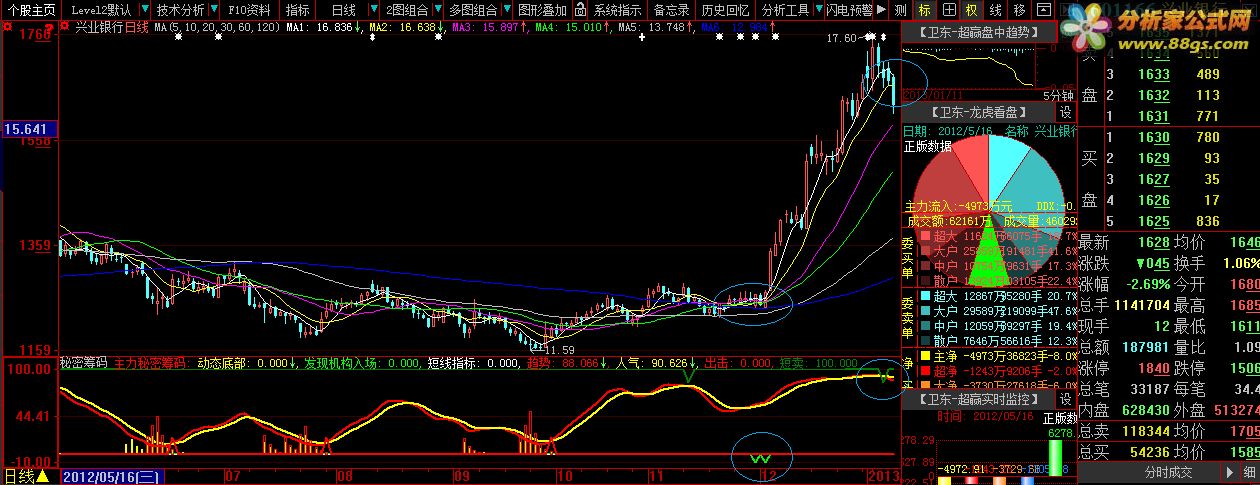Click the grid layout 田 icon
This screenshot has height=485, width=1260.
point(947,10)
